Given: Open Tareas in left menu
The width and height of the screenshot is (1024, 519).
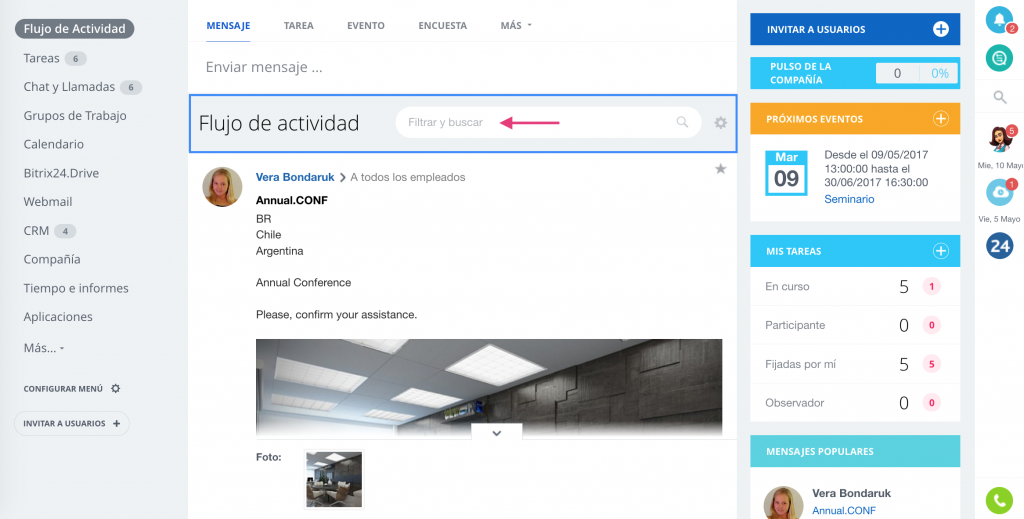Looking at the screenshot, I should pyautogui.click(x=42, y=58).
